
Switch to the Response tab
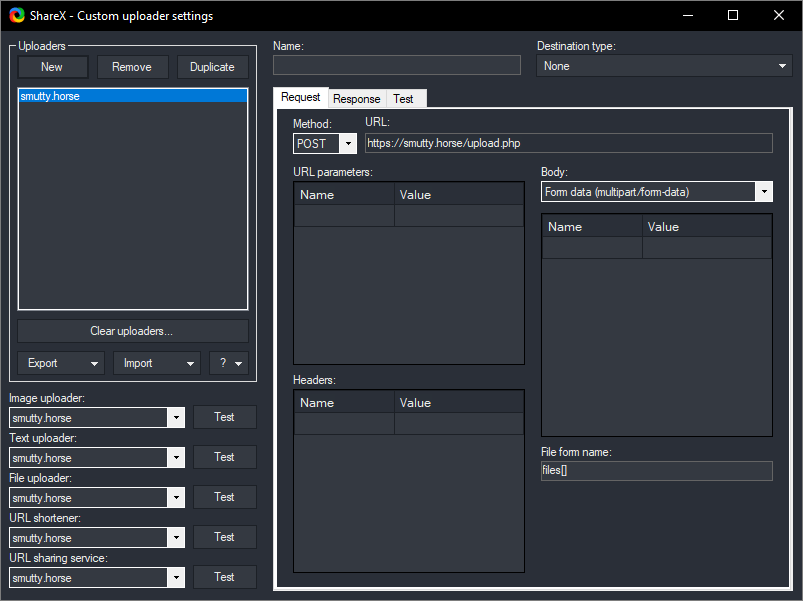click(357, 99)
